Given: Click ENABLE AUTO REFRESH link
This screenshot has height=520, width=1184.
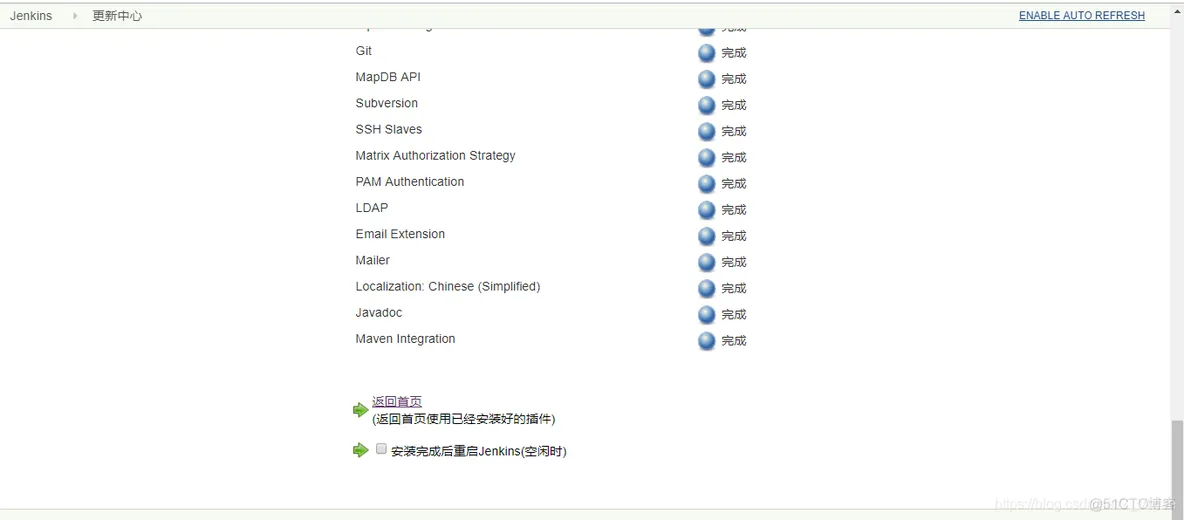Looking at the screenshot, I should point(1081,16).
